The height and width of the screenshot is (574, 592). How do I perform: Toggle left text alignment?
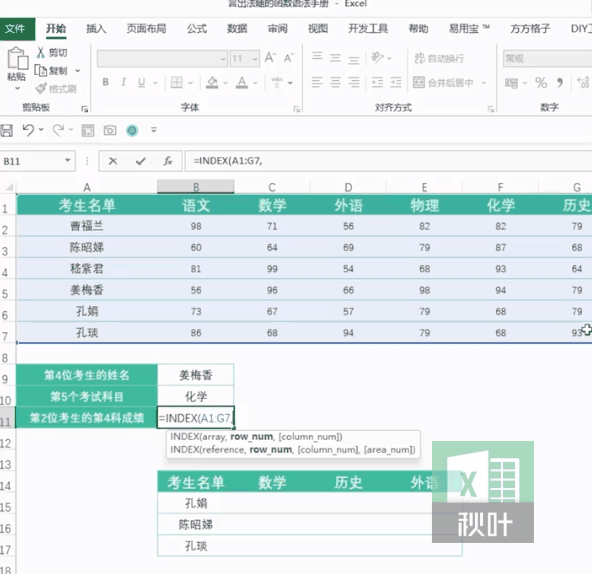pyautogui.click(x=317, y=82)
